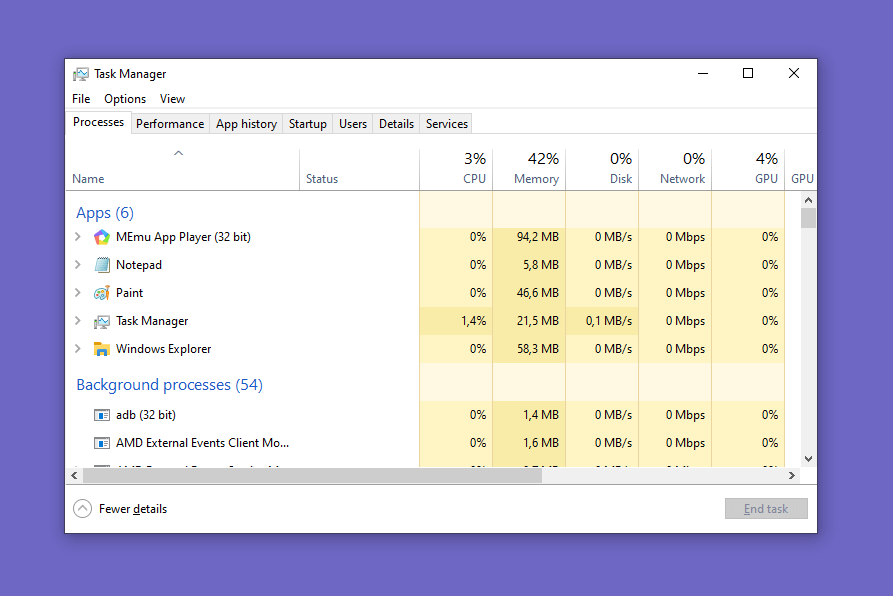Expand the MEmu App Player row
893x596 pixels.
pyautogui.click(x=78, y=236)
